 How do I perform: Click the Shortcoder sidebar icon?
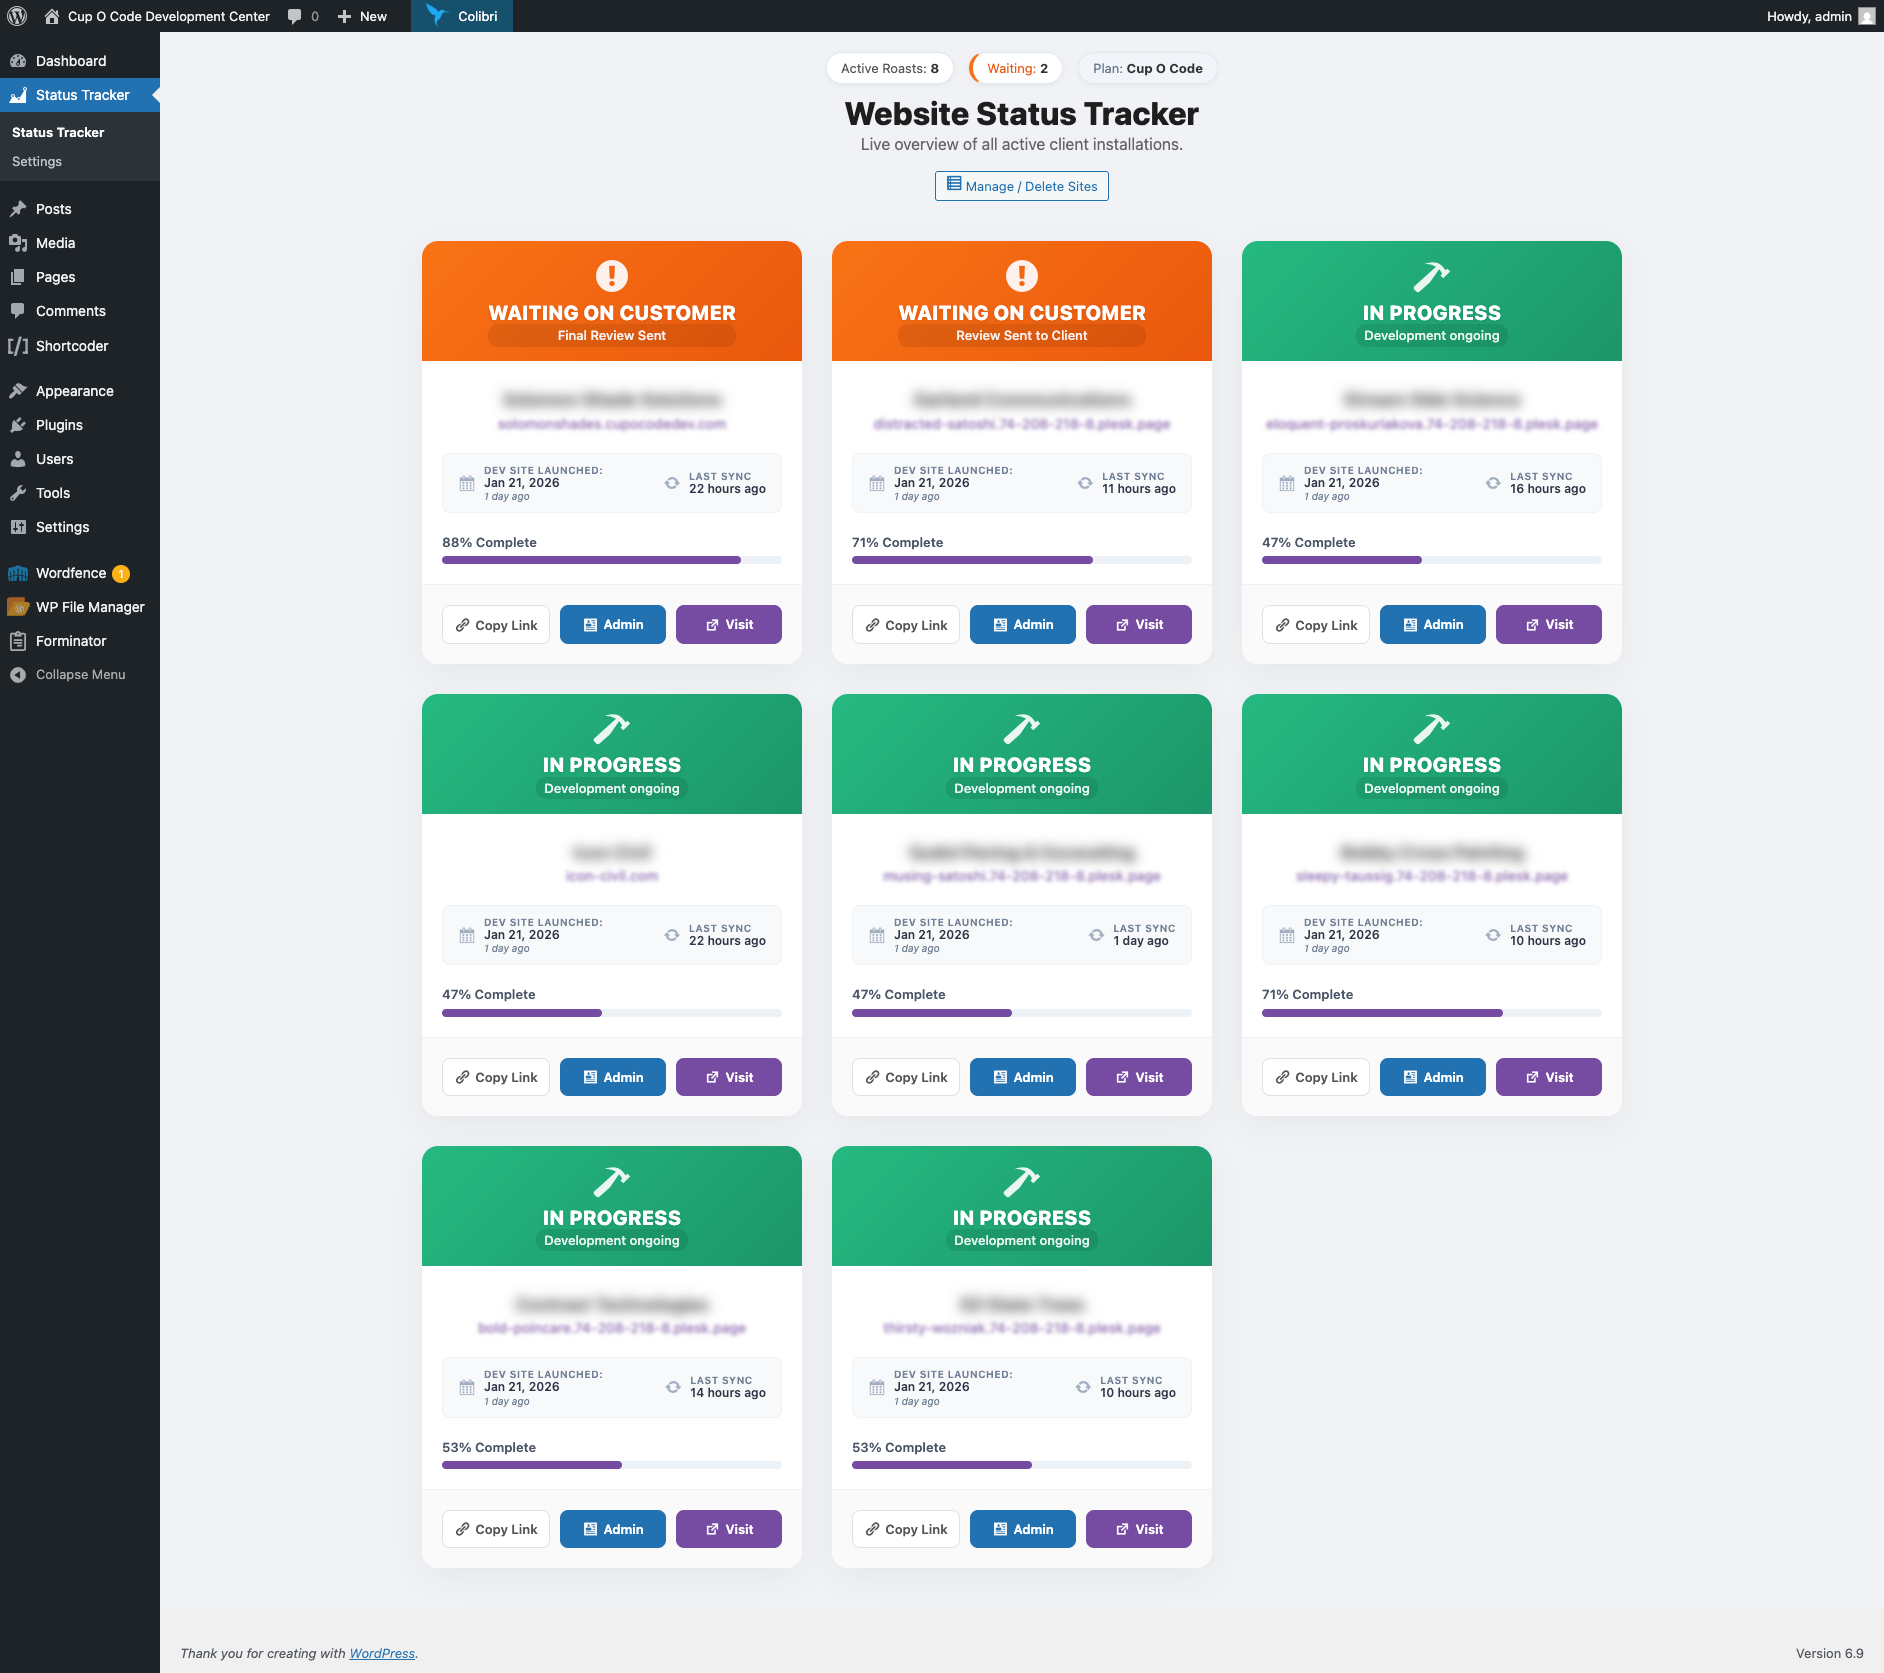pyautogui.click(x=20, y=345)
